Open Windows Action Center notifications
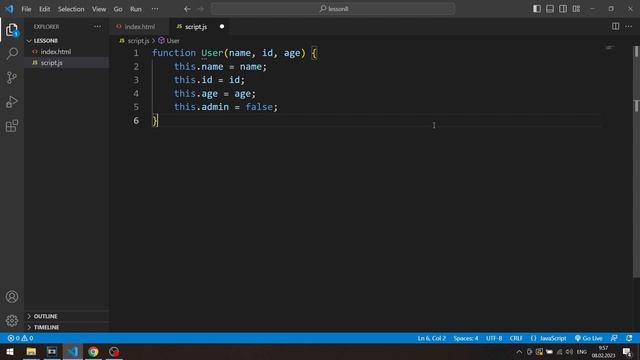Viewport: 640px width, 360px height. tap(627, 351)
